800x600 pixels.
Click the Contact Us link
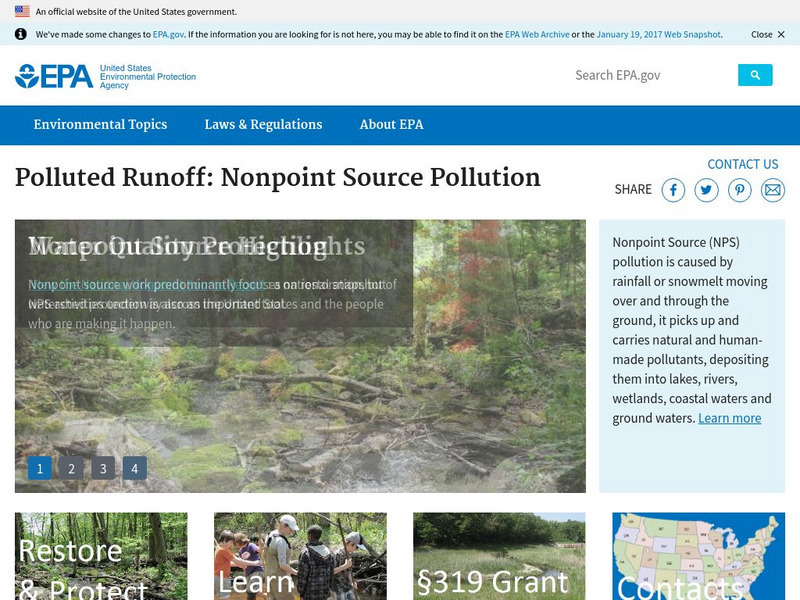[743, 164]
